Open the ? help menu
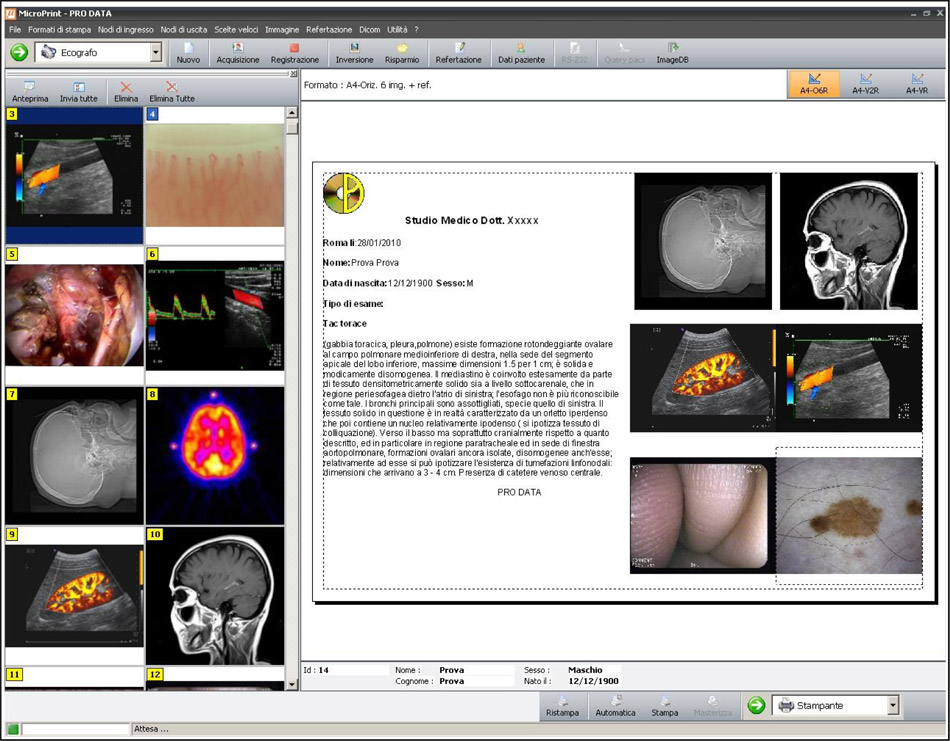 click(416, 29)
